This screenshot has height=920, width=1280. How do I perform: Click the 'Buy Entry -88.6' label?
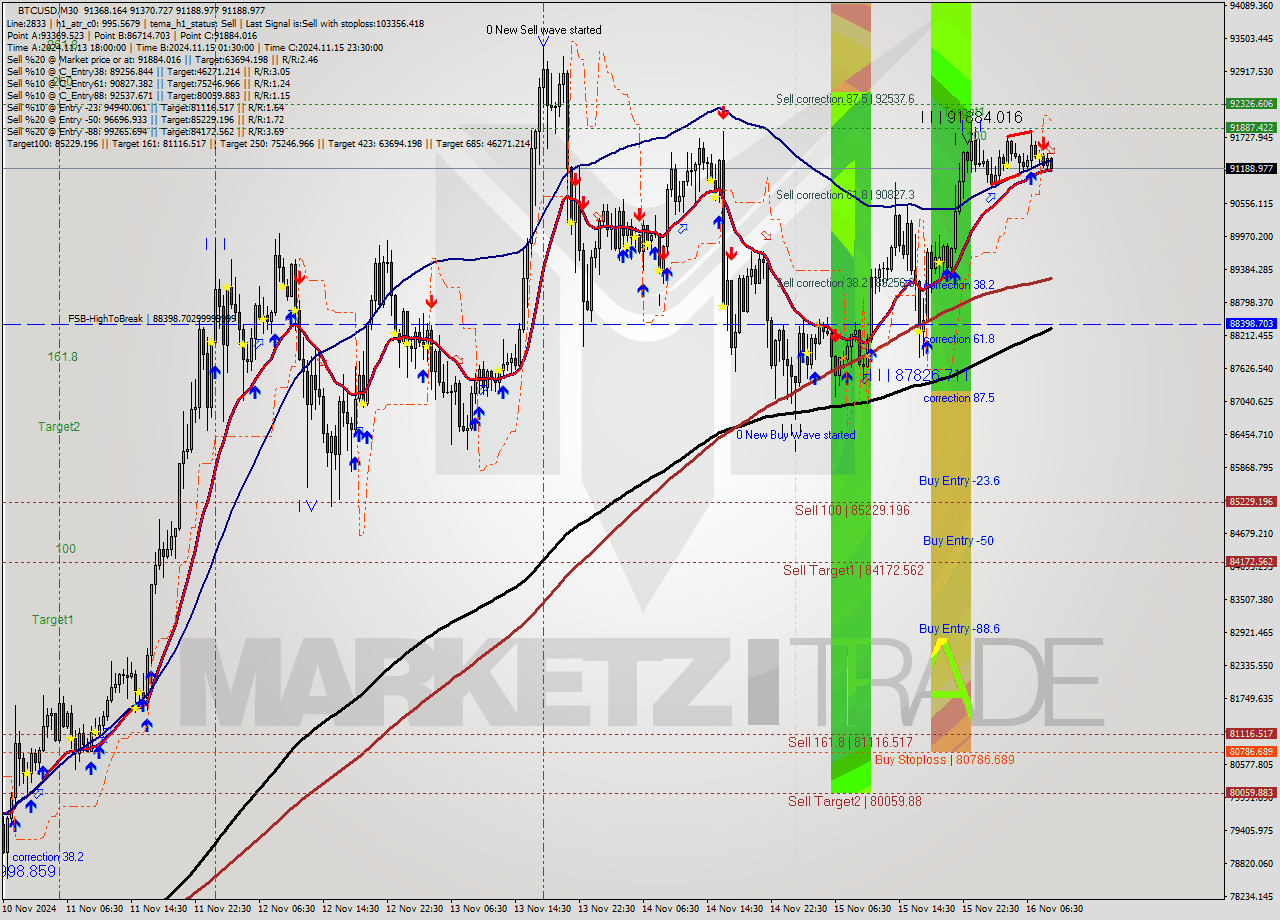tap(959, 629)
